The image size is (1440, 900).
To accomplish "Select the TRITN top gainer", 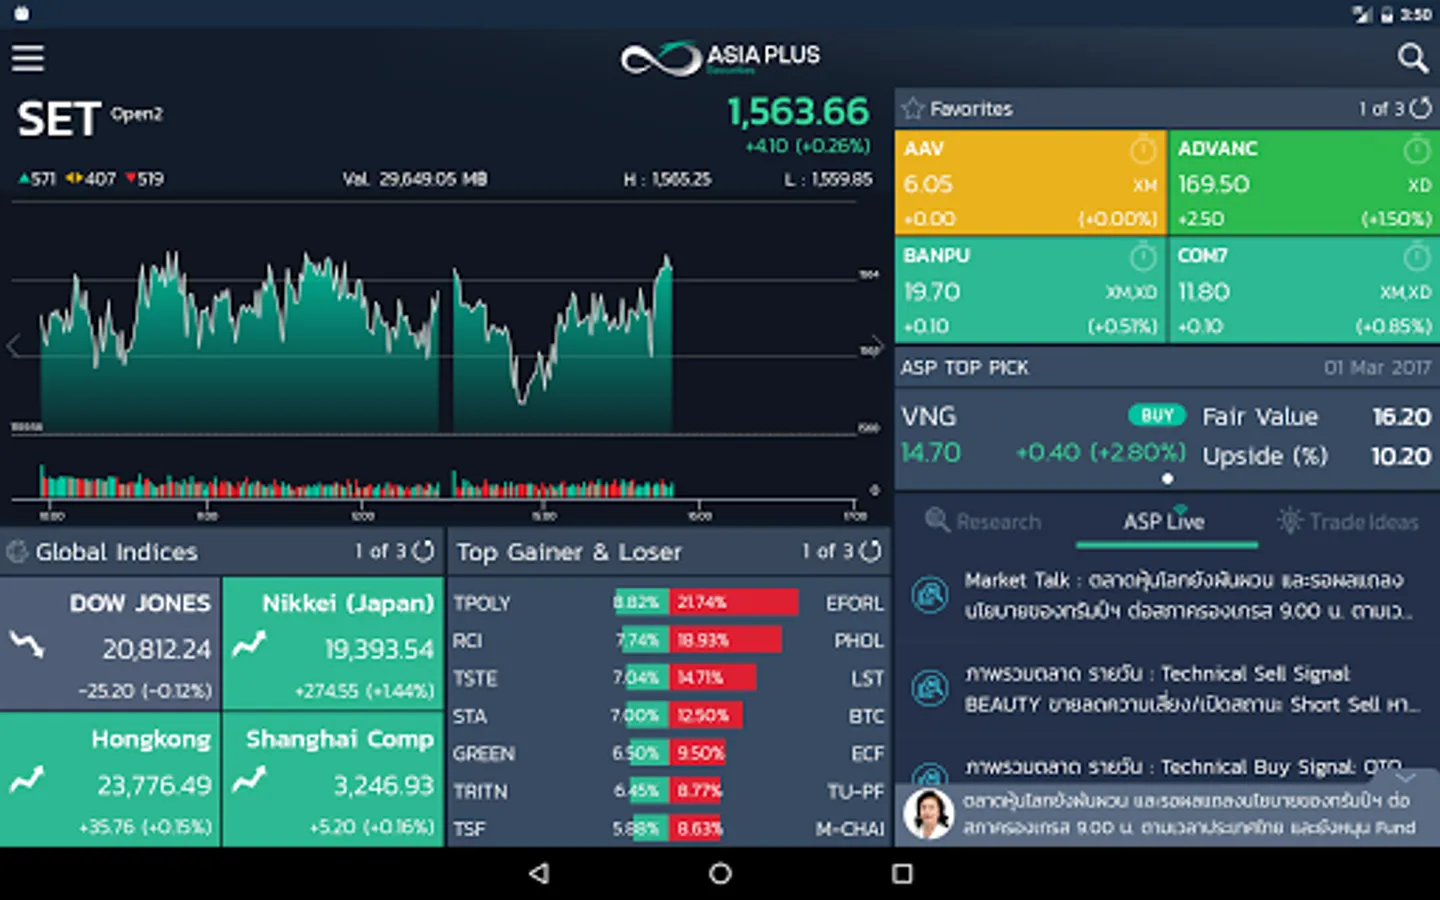I will 480,791.
